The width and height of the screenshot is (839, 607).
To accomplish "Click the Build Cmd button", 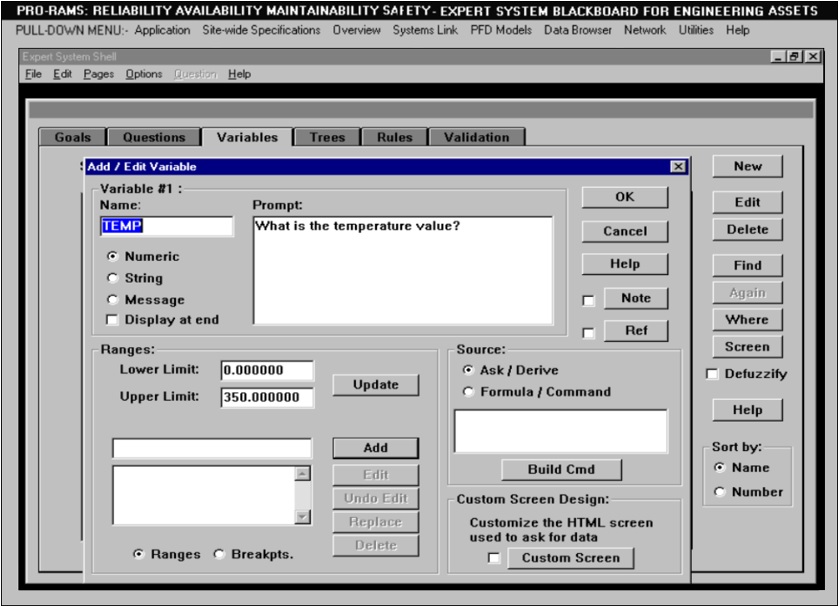I will 561,469.
